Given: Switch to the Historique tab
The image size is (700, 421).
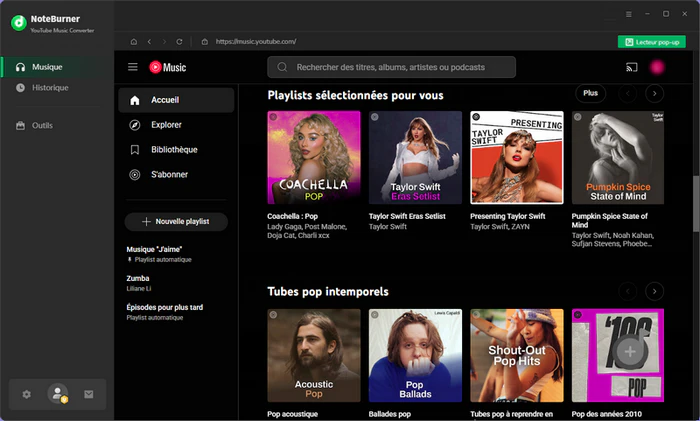Looking at the screenshot, I should coord(50,87).
